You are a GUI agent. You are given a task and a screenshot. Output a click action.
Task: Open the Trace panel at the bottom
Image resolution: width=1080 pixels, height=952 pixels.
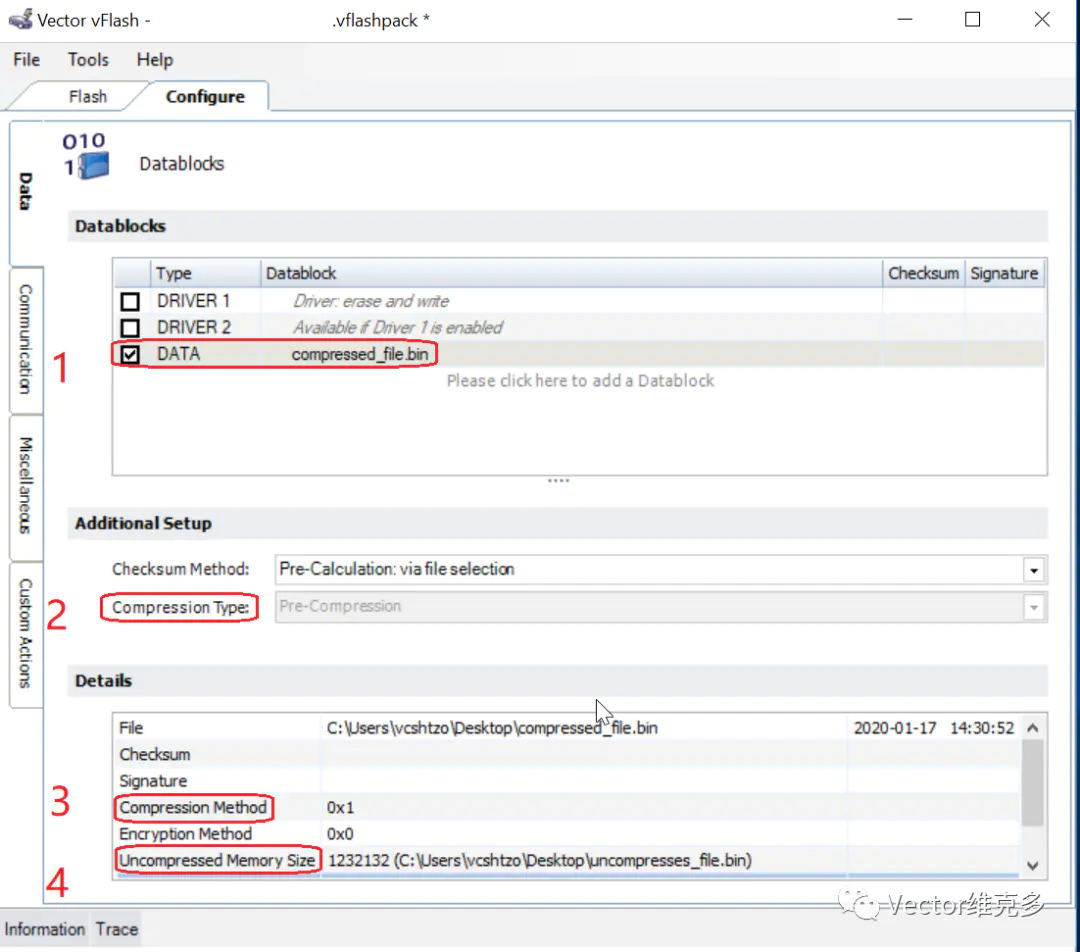(x=117, y=929)
